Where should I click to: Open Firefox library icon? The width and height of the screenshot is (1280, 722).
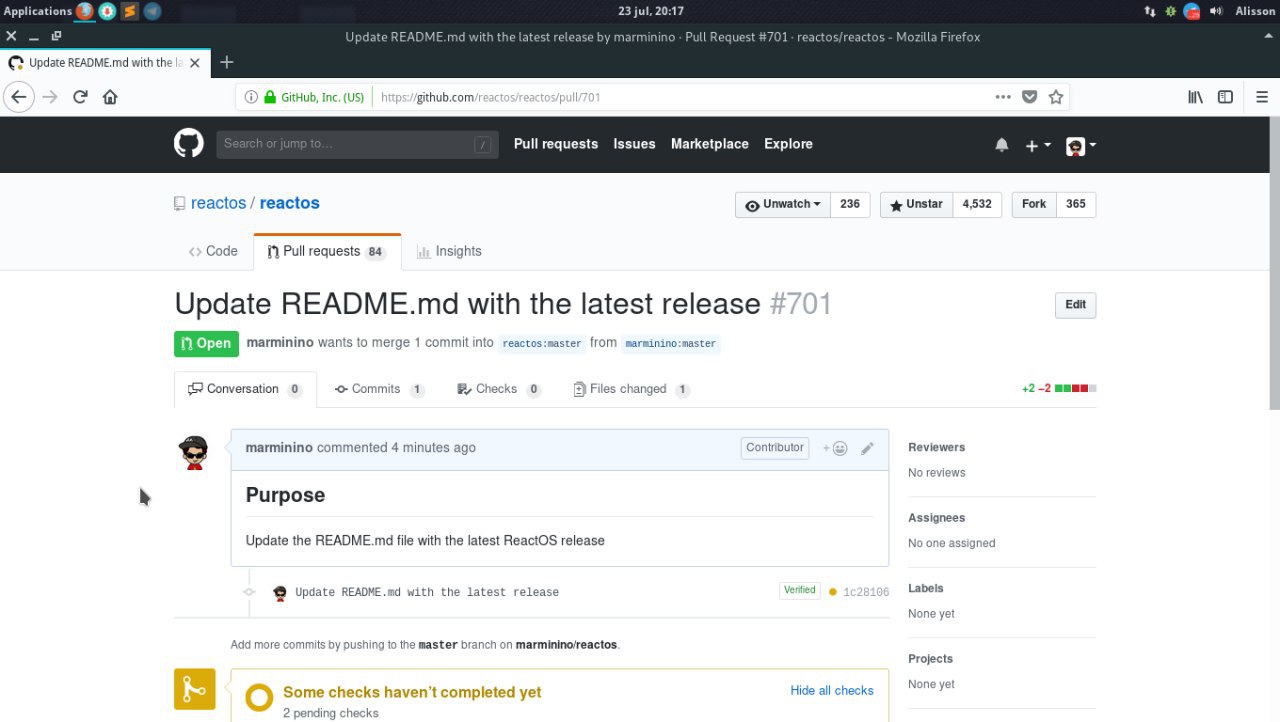point(1195,97)
